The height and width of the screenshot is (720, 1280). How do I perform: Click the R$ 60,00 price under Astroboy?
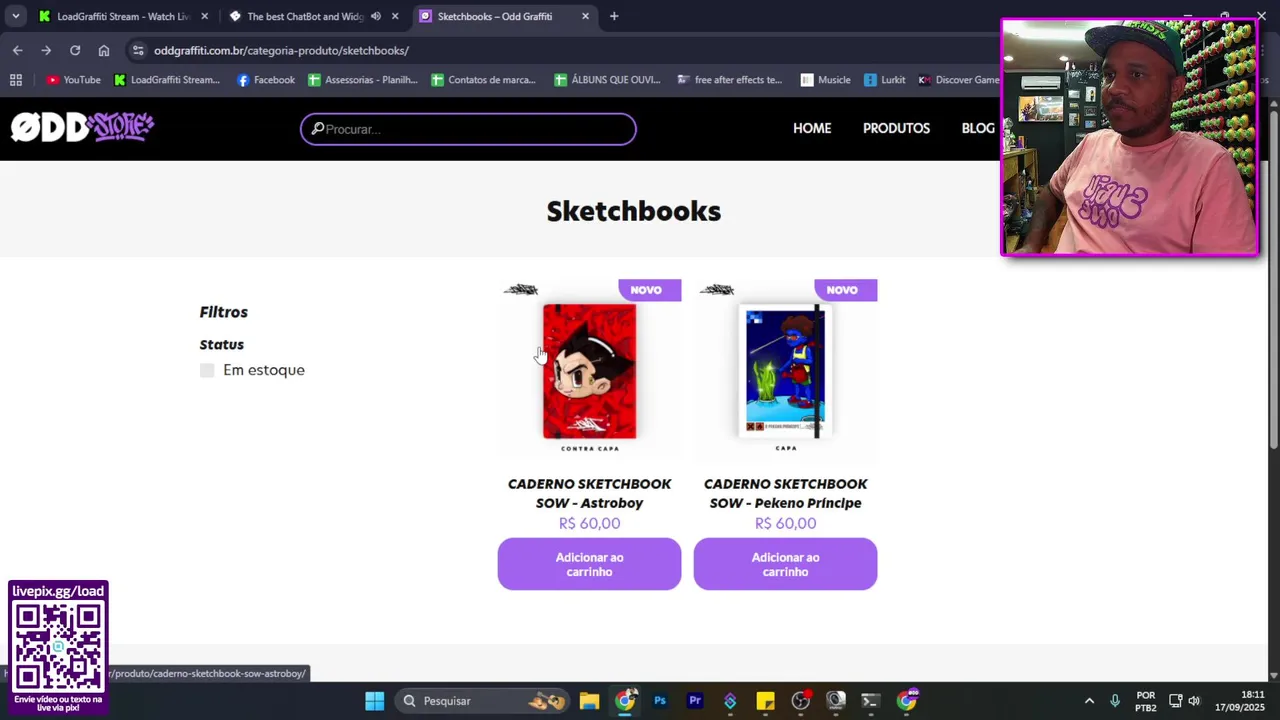click(x=589, y=523)
